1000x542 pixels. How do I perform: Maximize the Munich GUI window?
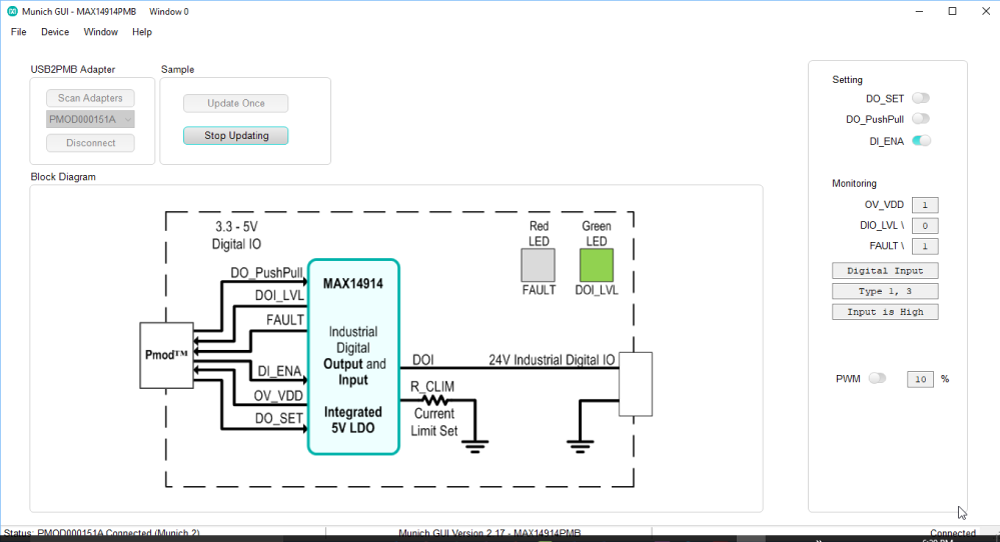pos(952,11)
